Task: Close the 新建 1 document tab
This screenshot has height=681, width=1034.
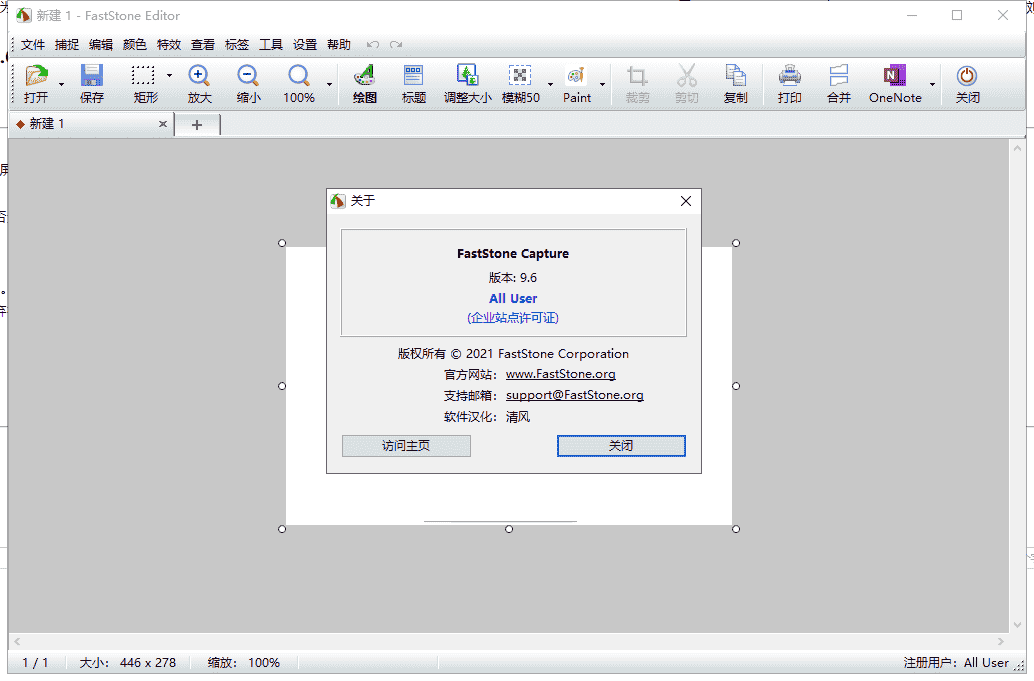Action: click(163, 124)
